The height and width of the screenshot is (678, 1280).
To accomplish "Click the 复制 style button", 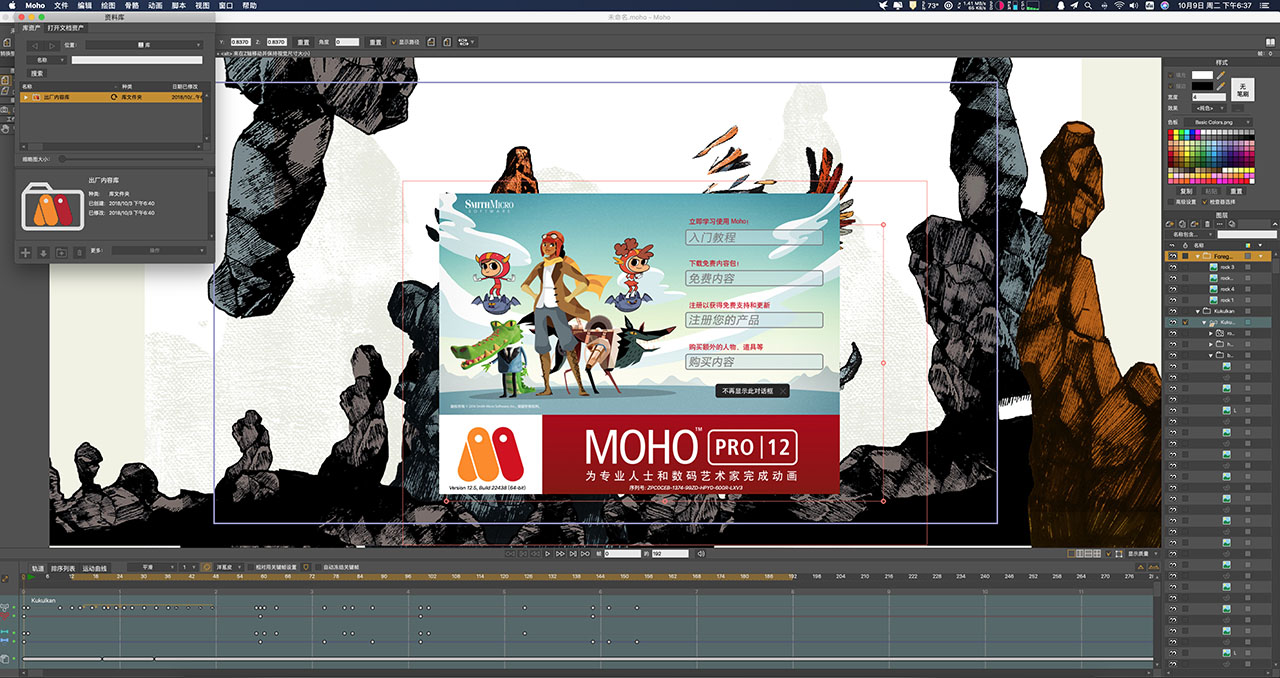I will (x=1186, y=191).
